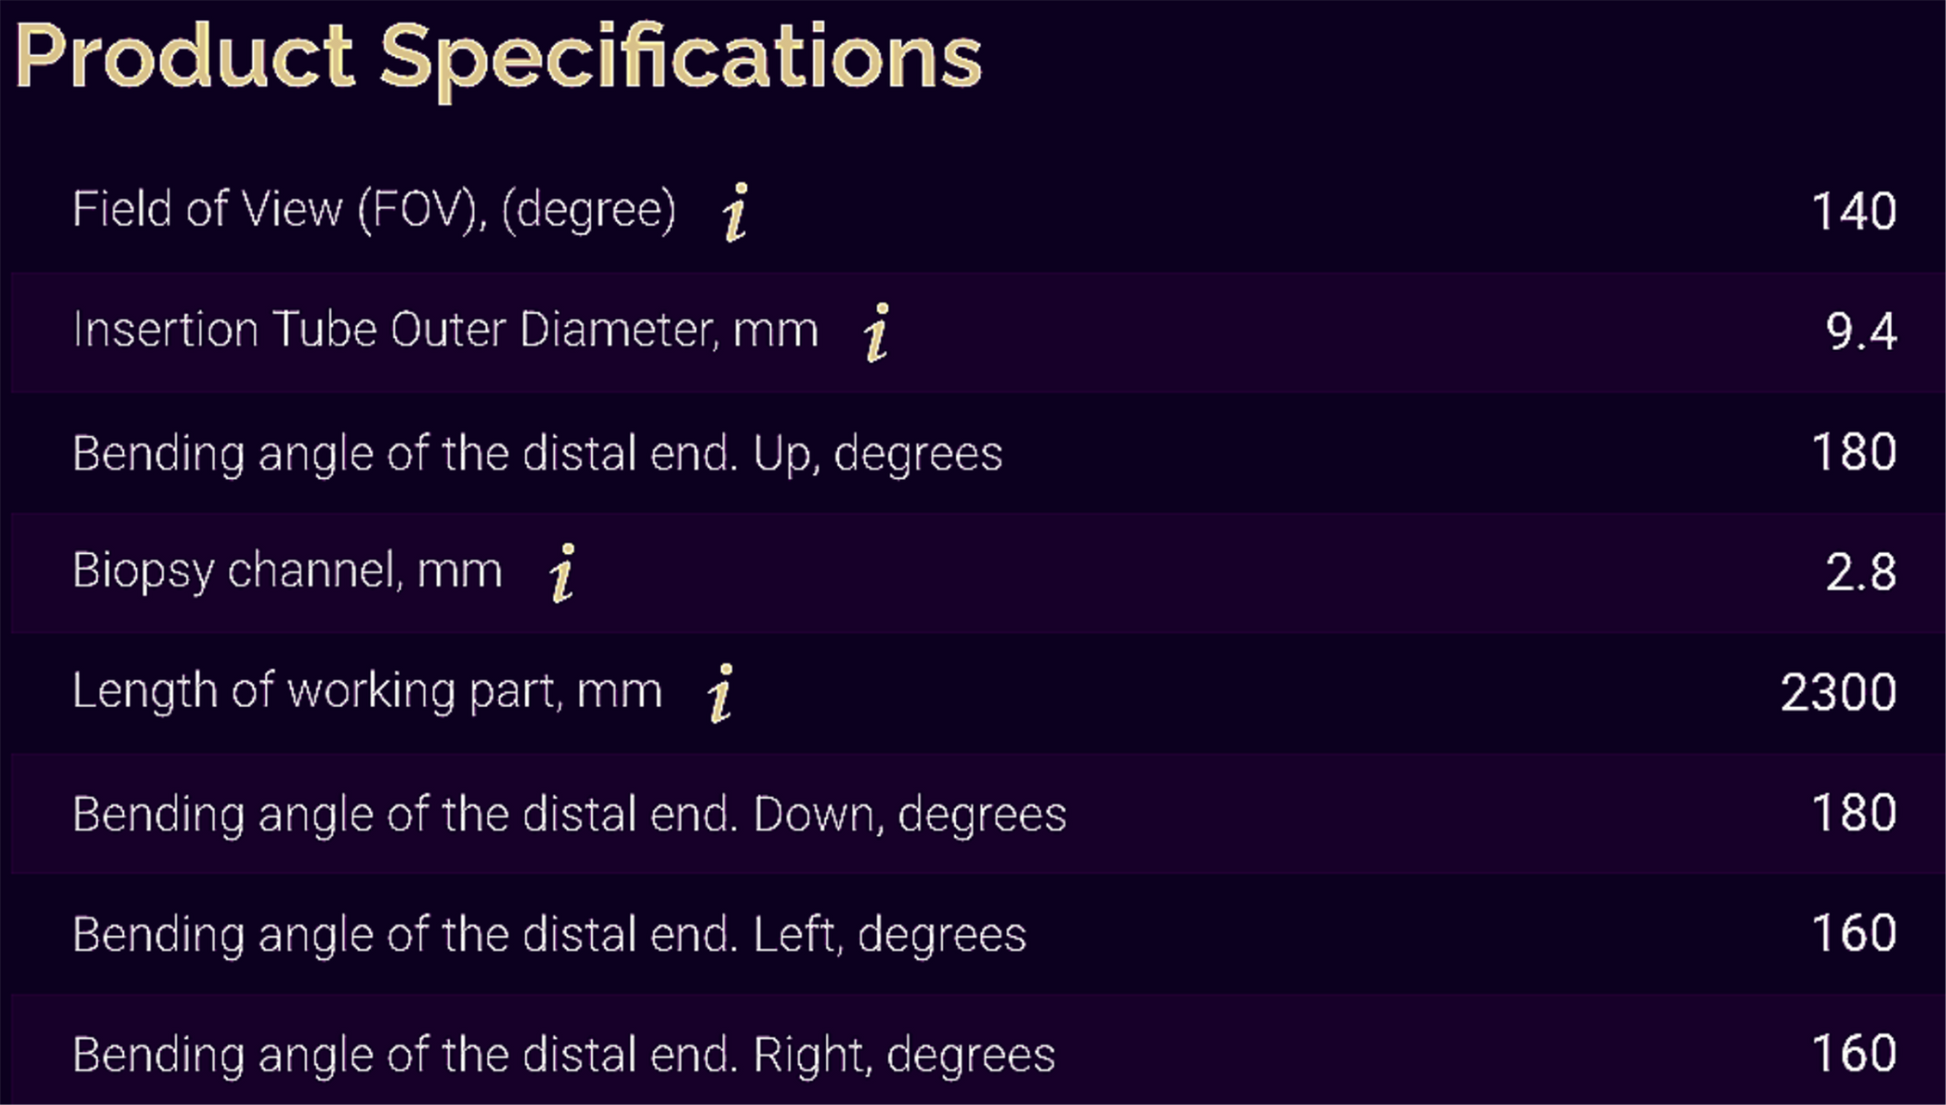1946x1105 pixels.
Task: Click info icon beside Length of working part
Action: tap(721, 692)
